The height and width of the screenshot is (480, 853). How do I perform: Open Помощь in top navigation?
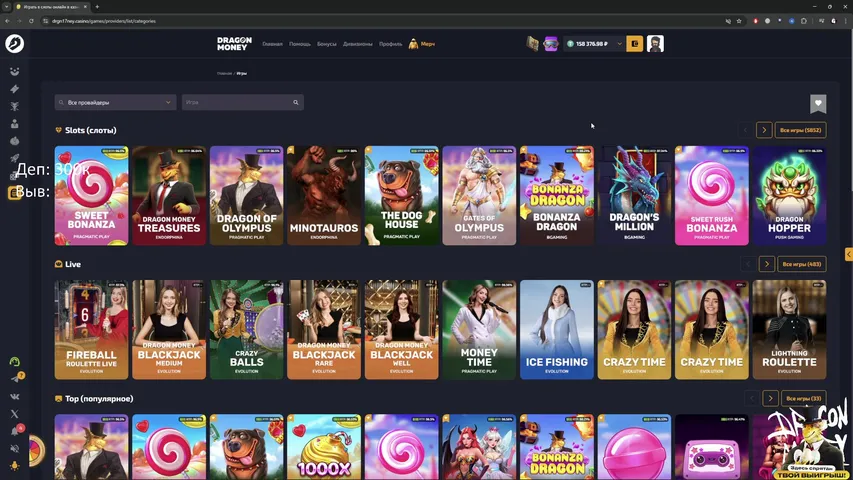pos(300,44)
